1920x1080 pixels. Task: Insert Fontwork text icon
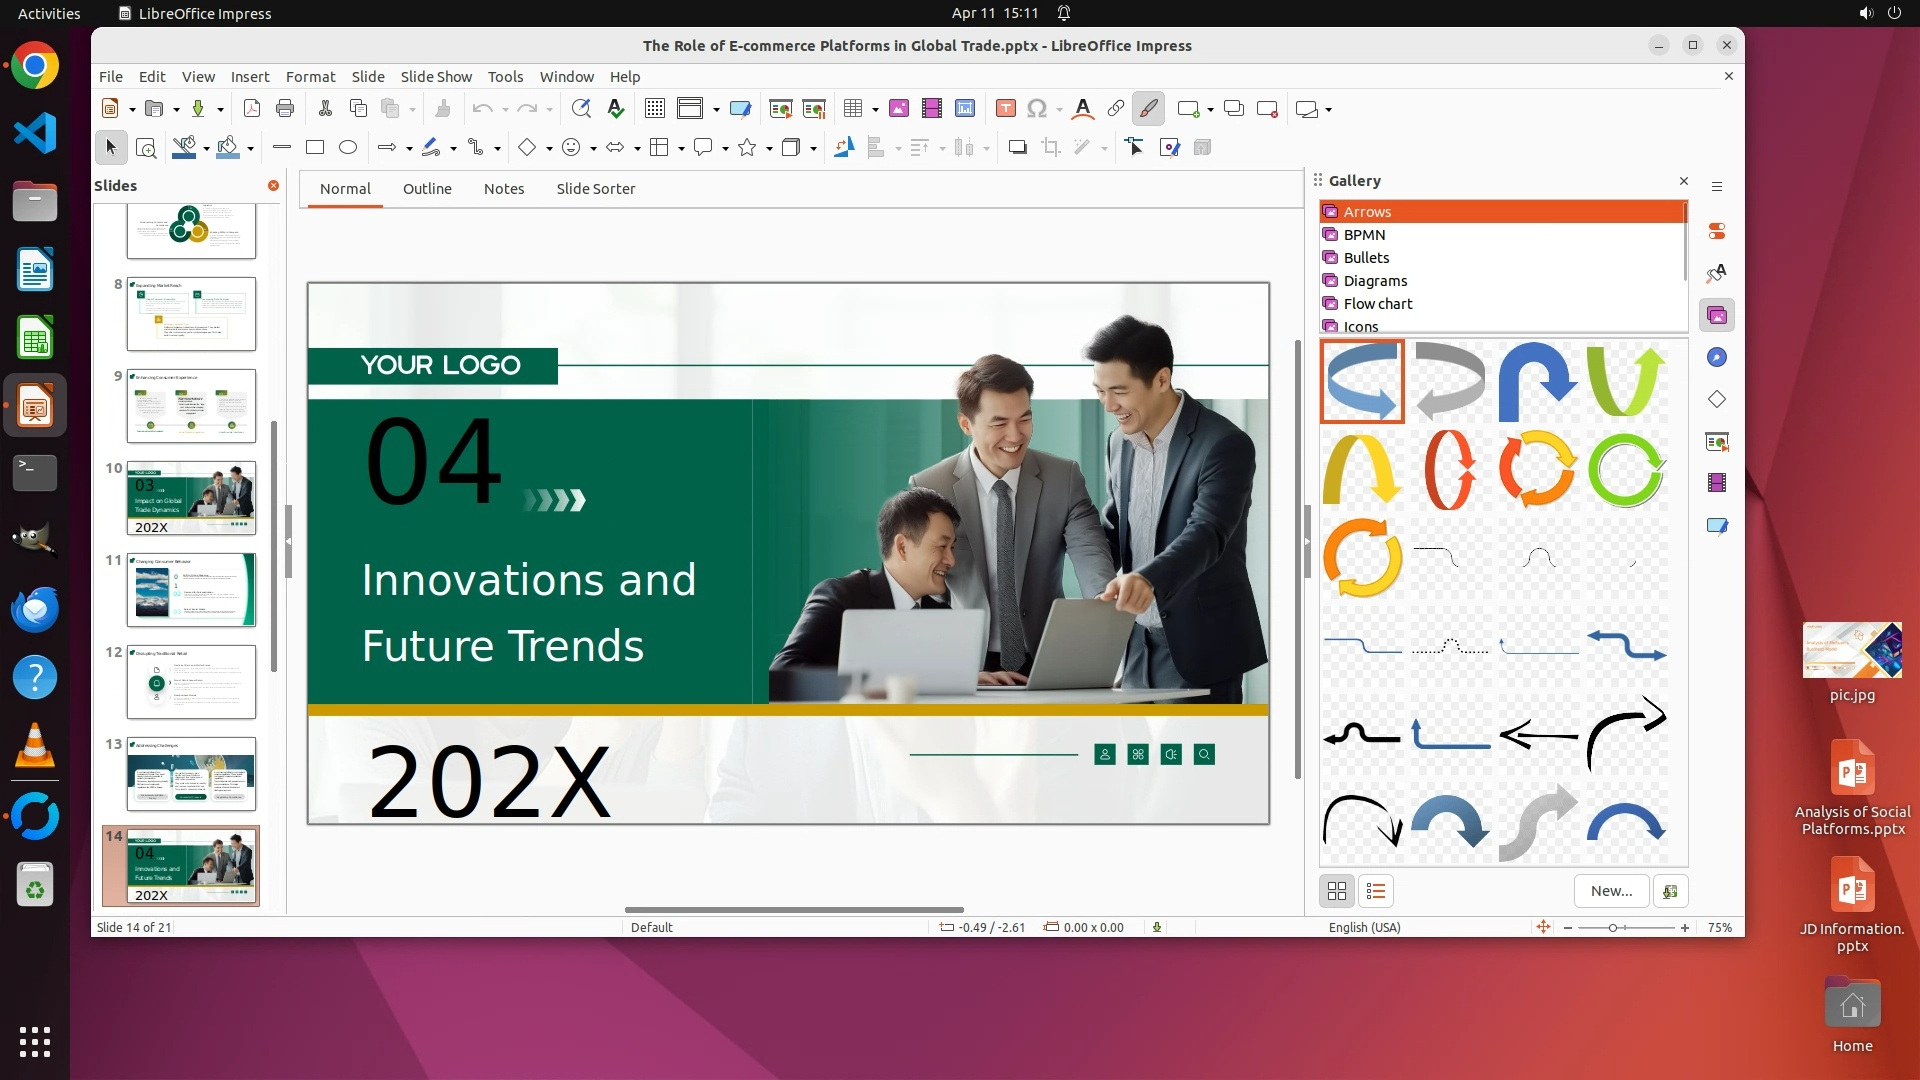click(x=1082, y=109)
